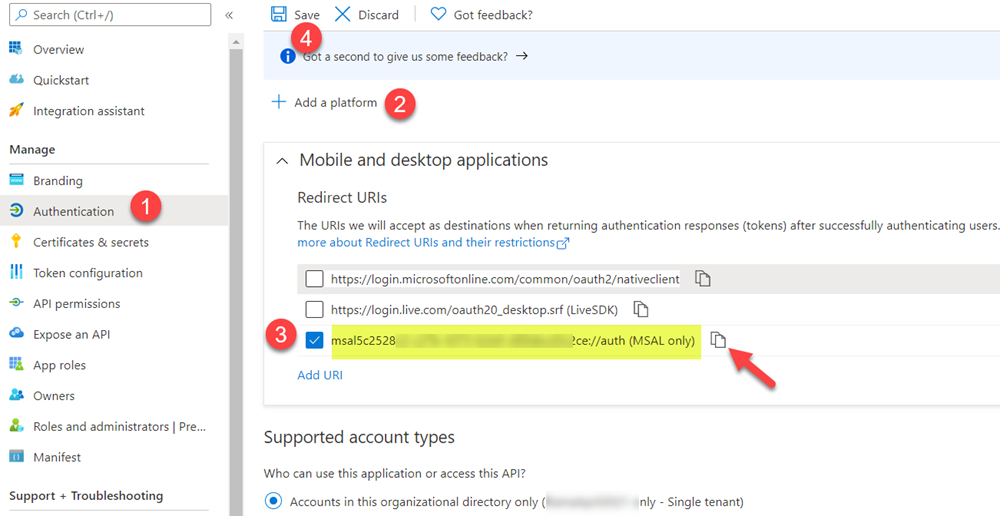Screen dimensions: 1000x516
Task: Click Got a second feedback banner text
Action: pos(406,56)
